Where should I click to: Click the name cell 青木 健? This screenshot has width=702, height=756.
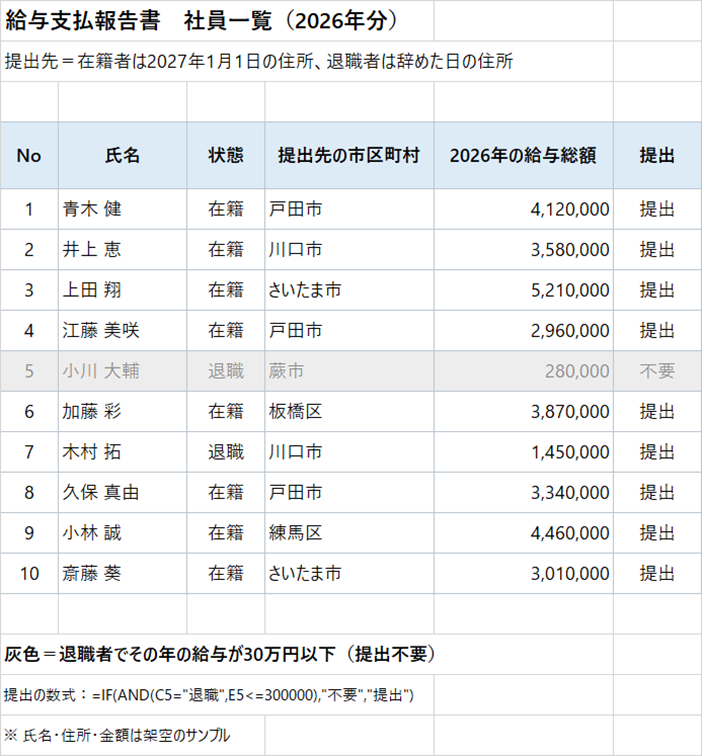(122, 209)
